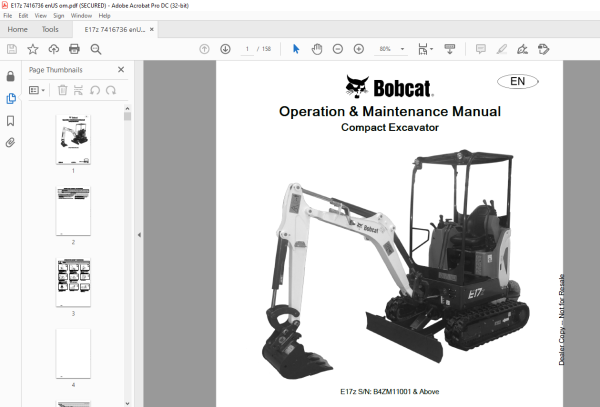Zoom in with plus icon
The image size is (600, 407).
coord(359,49)
